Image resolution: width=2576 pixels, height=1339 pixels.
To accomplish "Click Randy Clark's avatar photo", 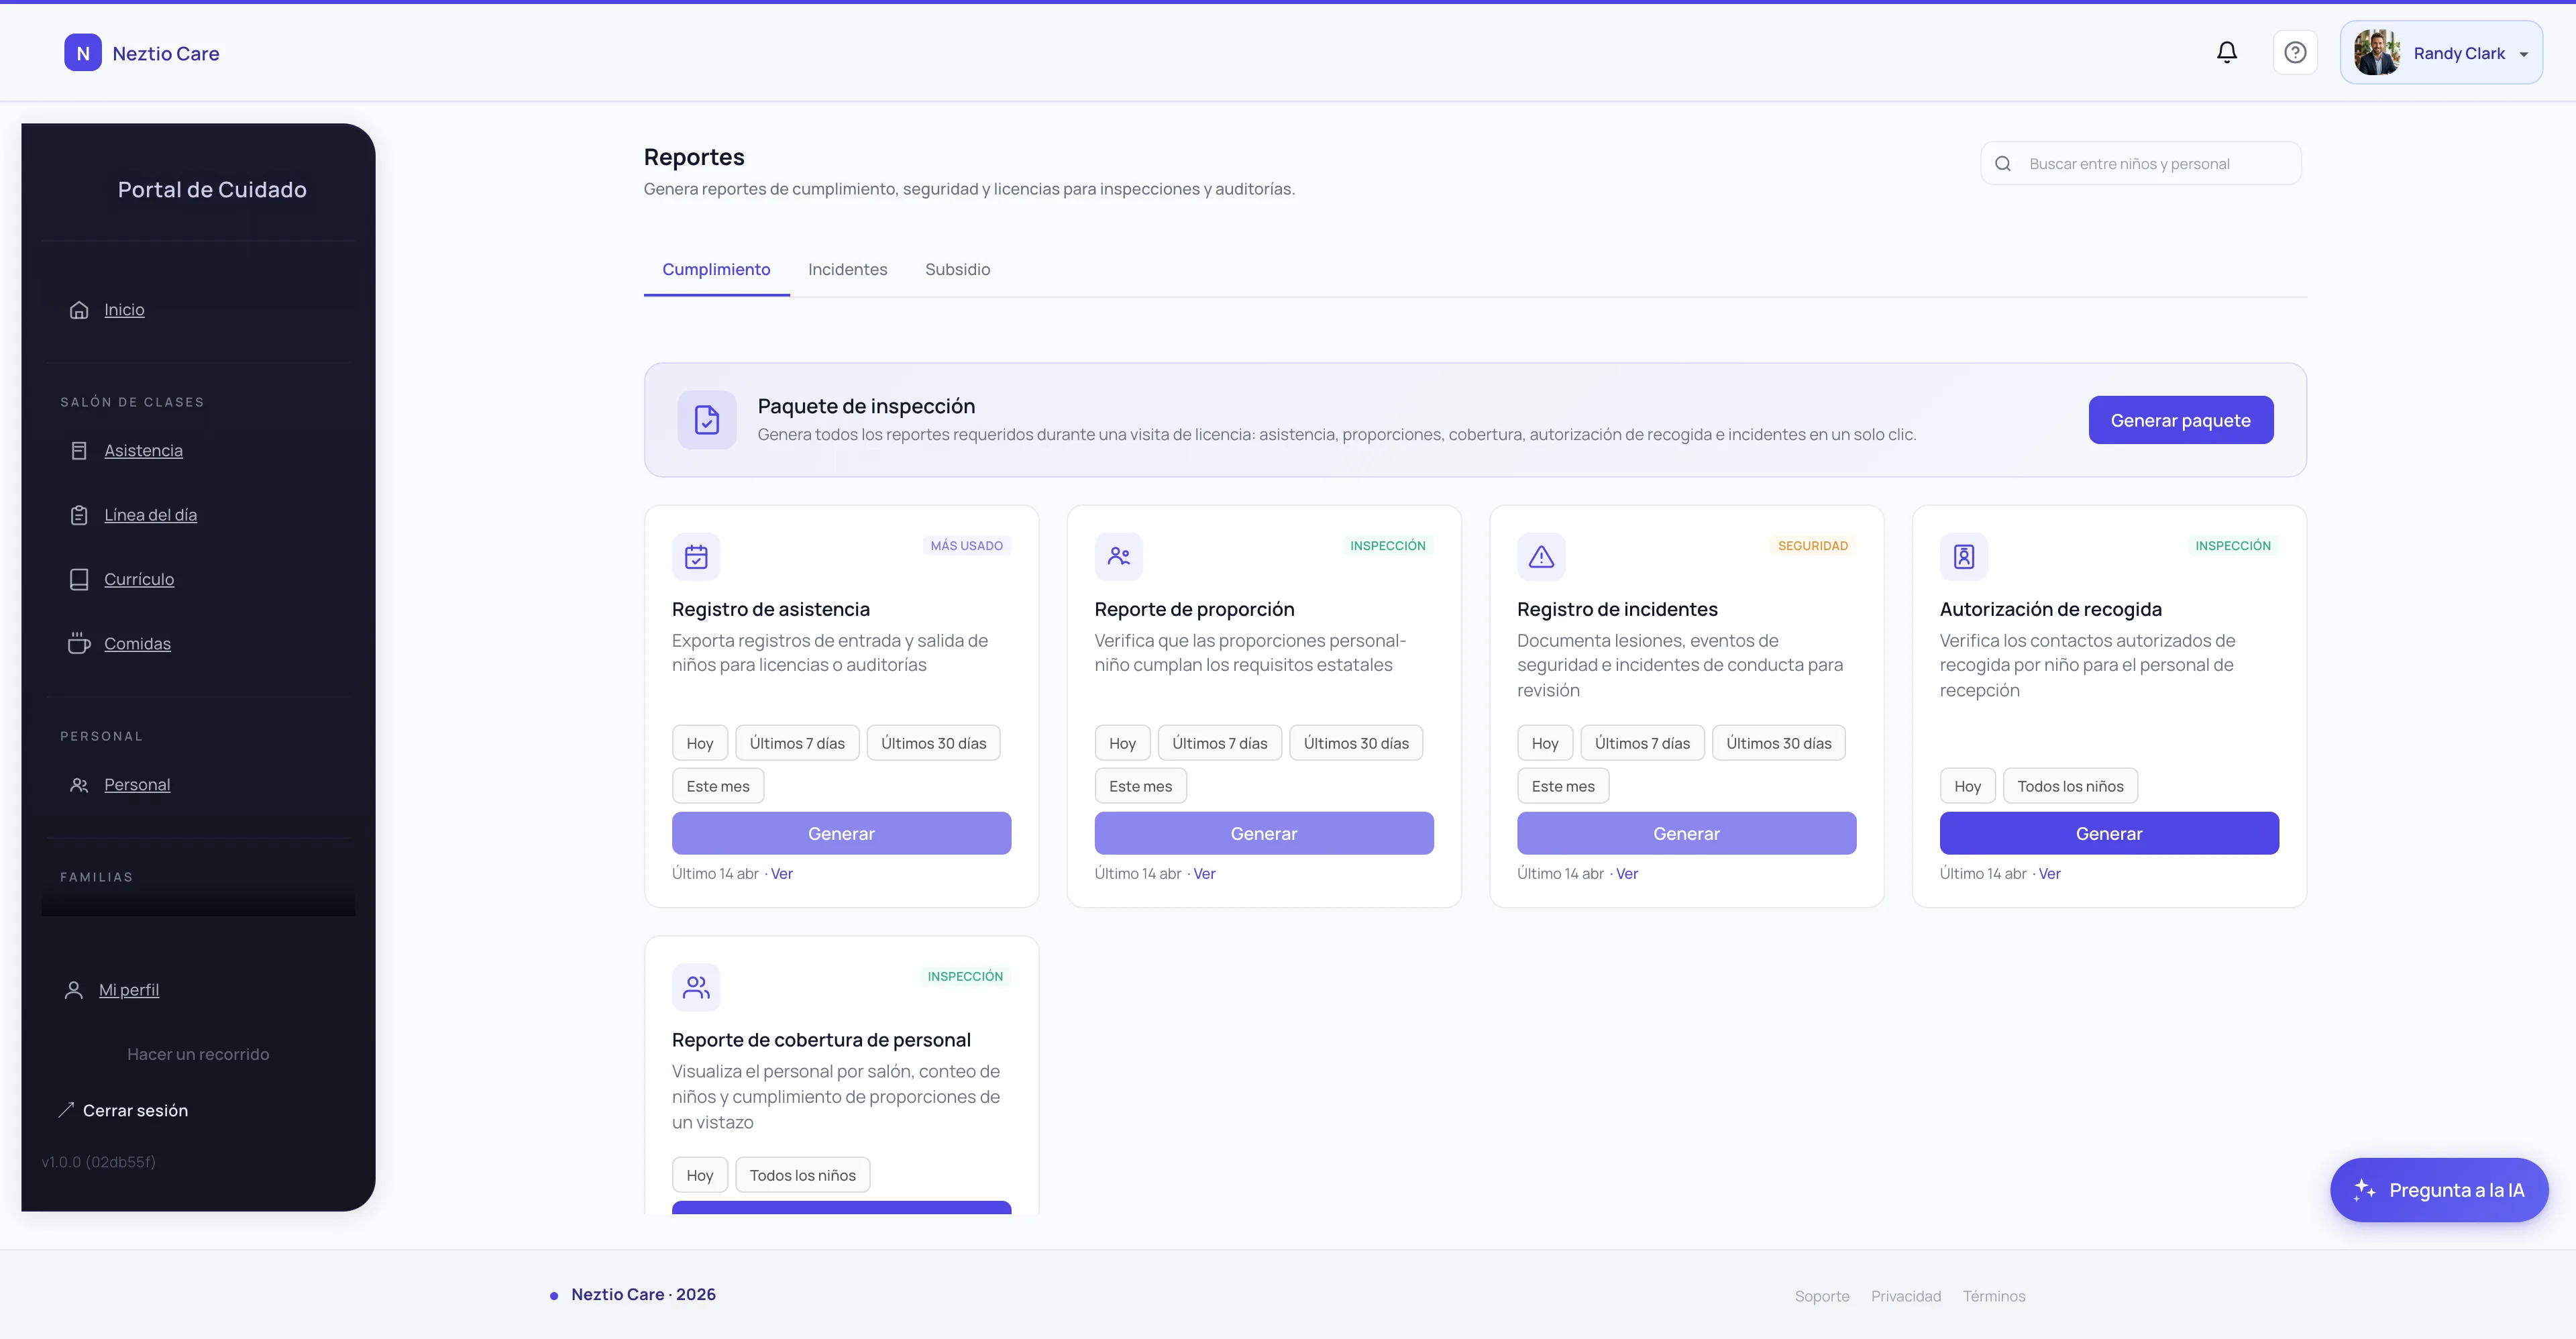I will click(2377, 53).
